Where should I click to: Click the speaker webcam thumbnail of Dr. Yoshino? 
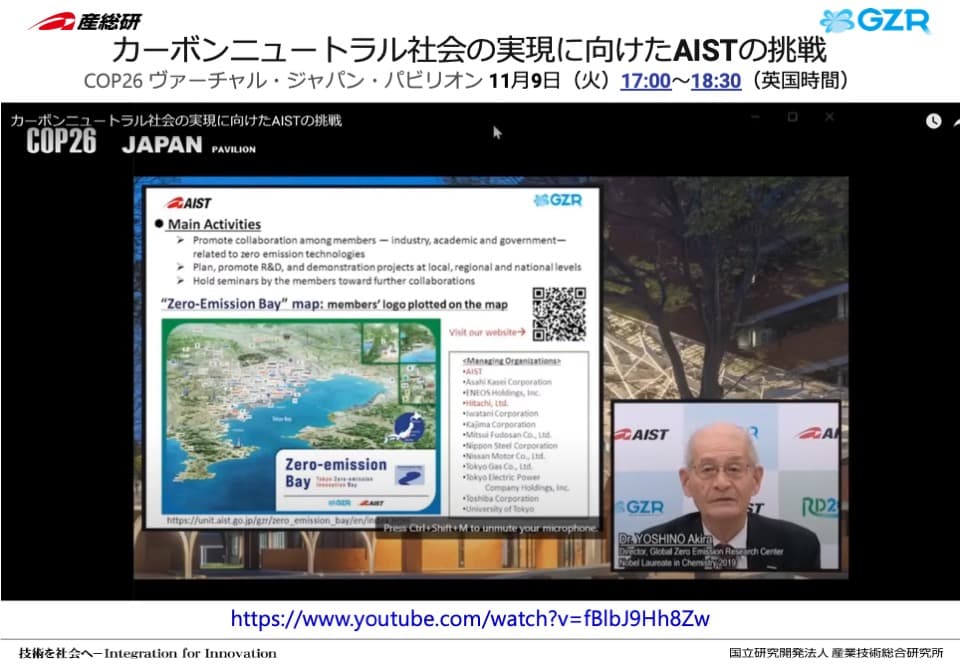point(725,485)
